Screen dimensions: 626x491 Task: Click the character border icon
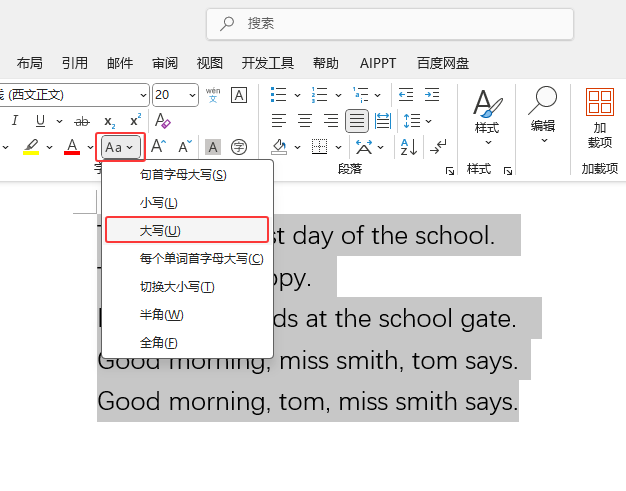[239, 95]
